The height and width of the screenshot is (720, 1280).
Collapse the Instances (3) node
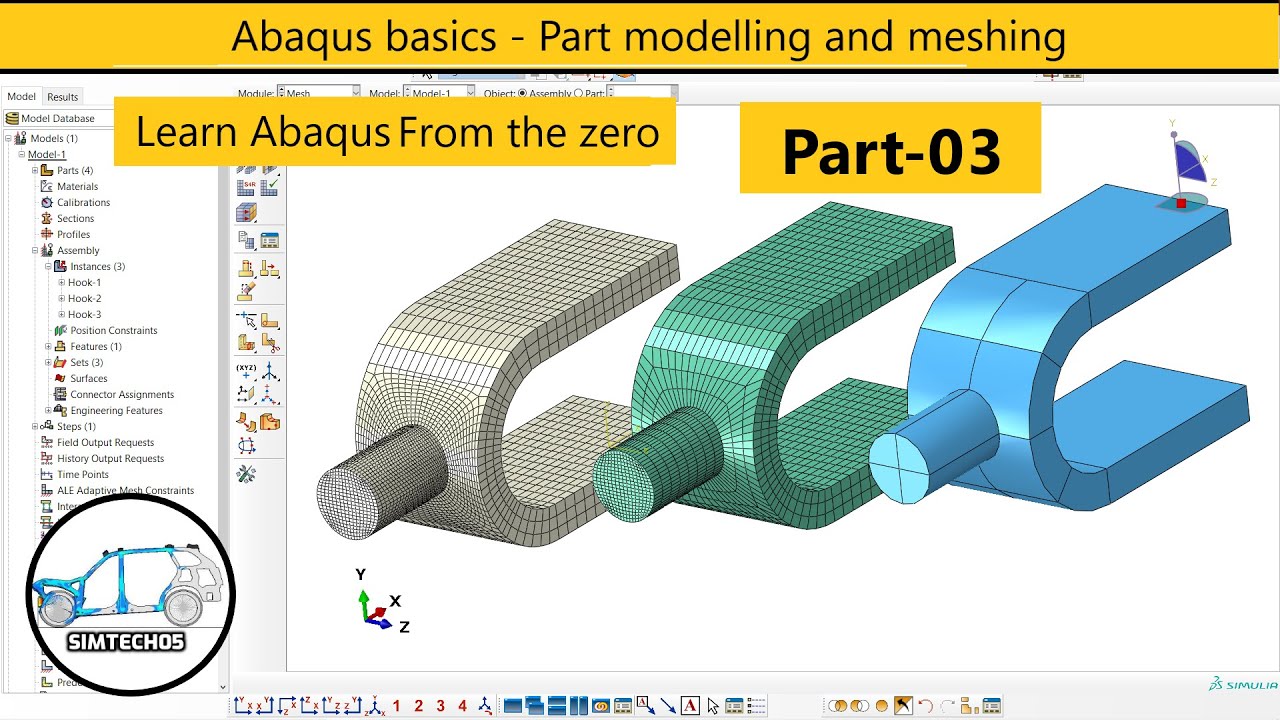48,266
